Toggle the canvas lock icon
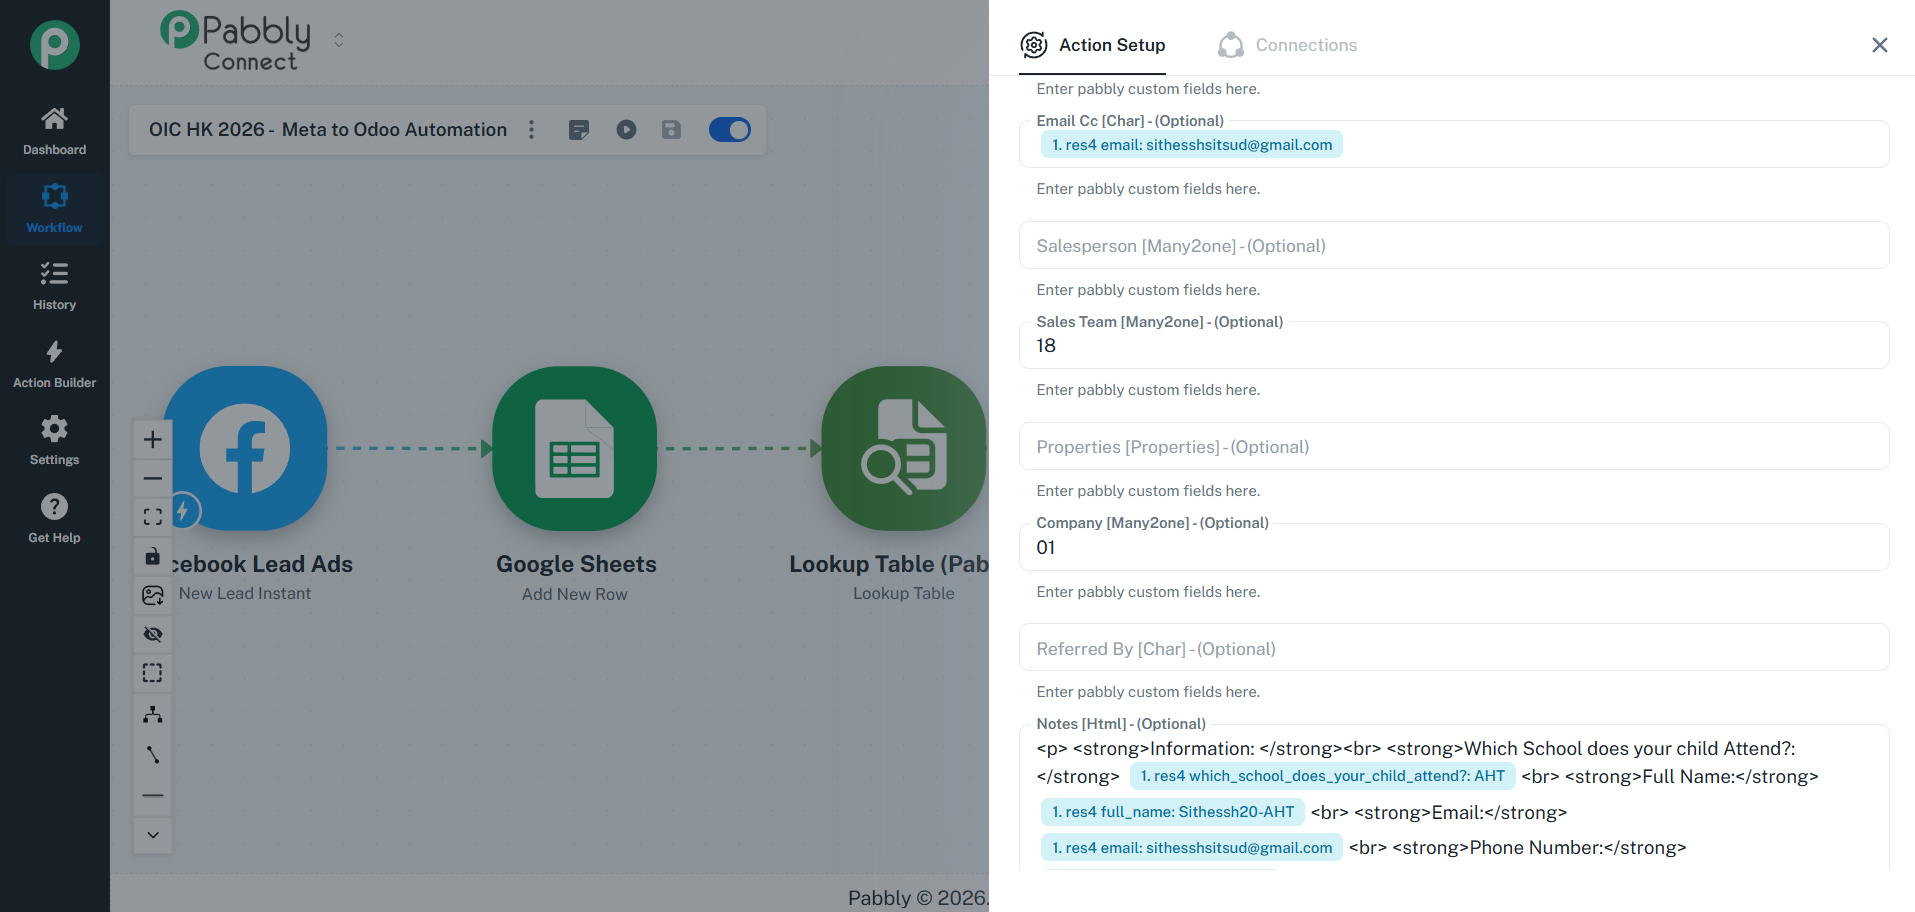The height and width of the screenshot is (912, 1915). tap(153, 556)
